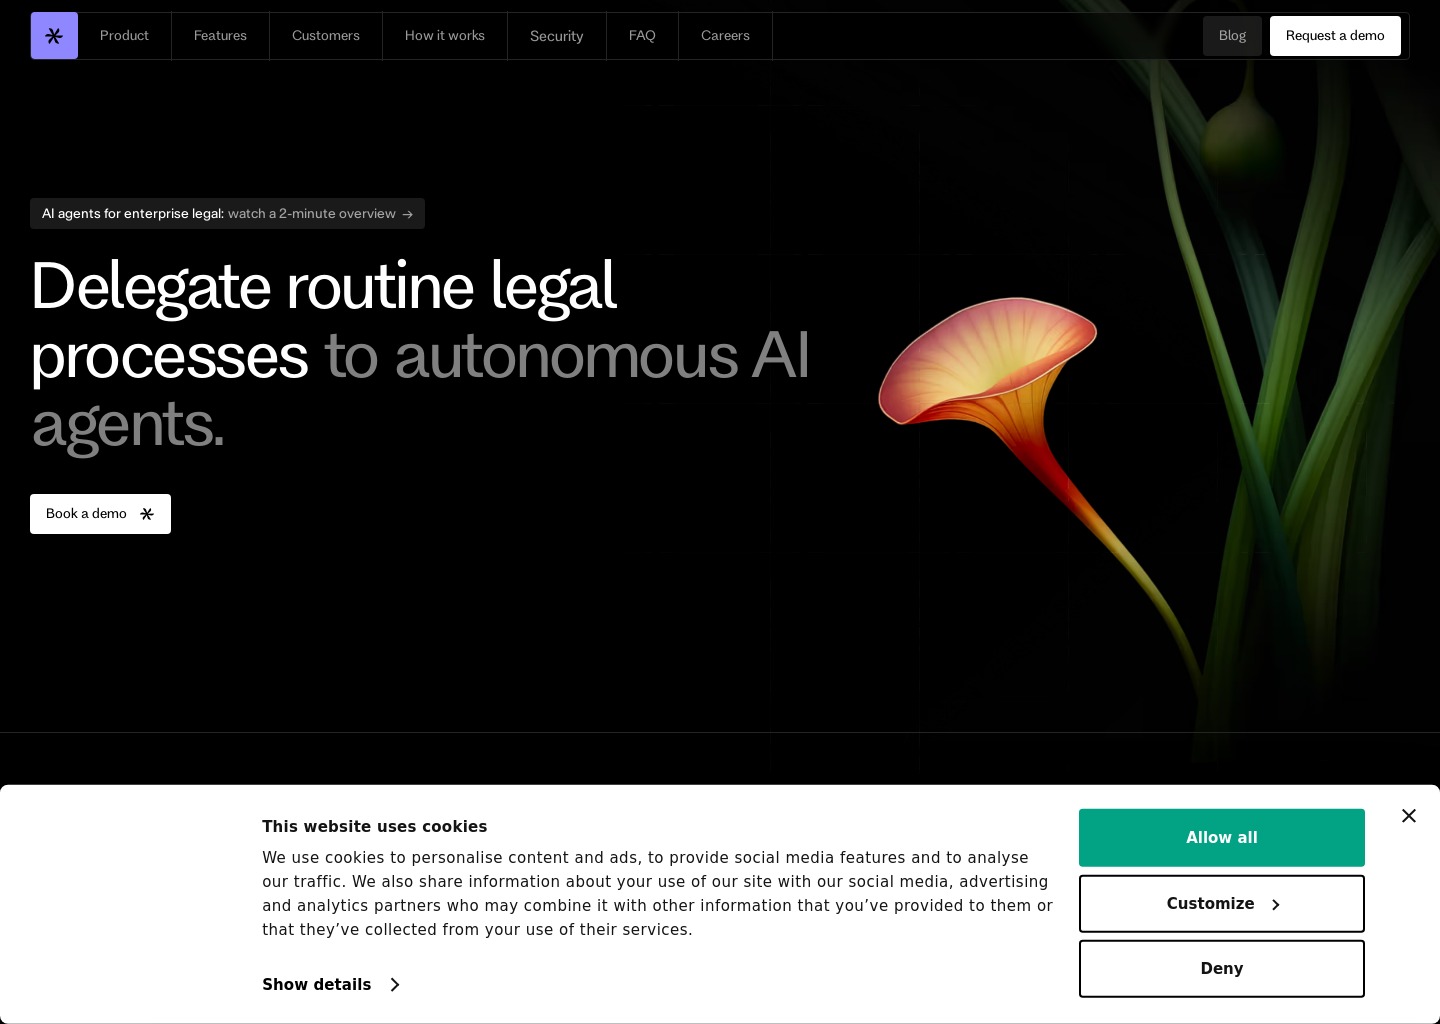Open the Product menu item
This screenshot has height=1024, width=1440.
(x=124, y=36)
